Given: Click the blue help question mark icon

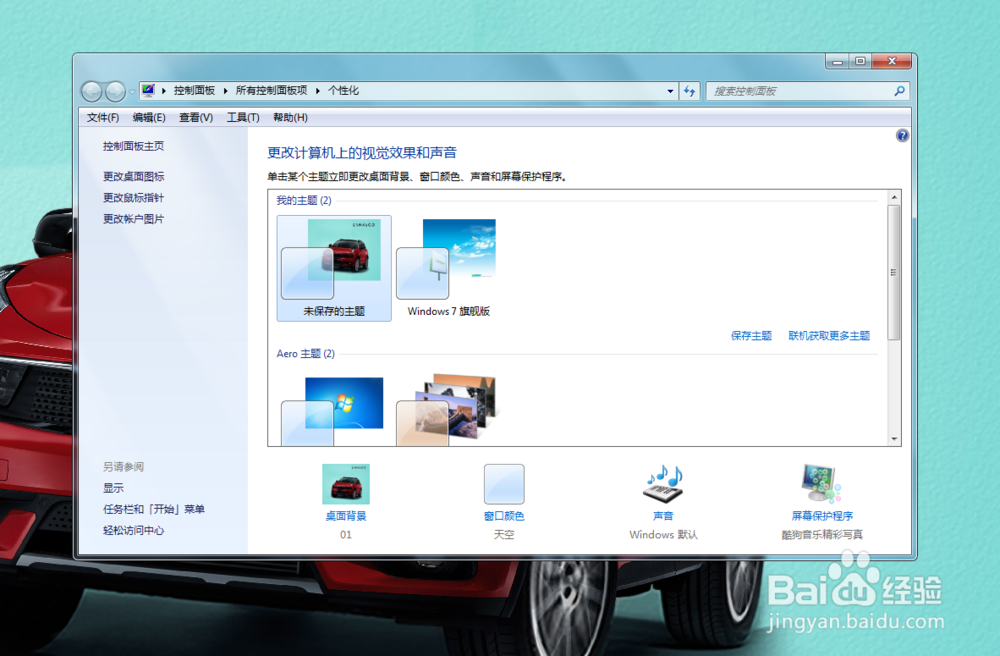Looking at the screenshot, I should click(x=902, y=135).
